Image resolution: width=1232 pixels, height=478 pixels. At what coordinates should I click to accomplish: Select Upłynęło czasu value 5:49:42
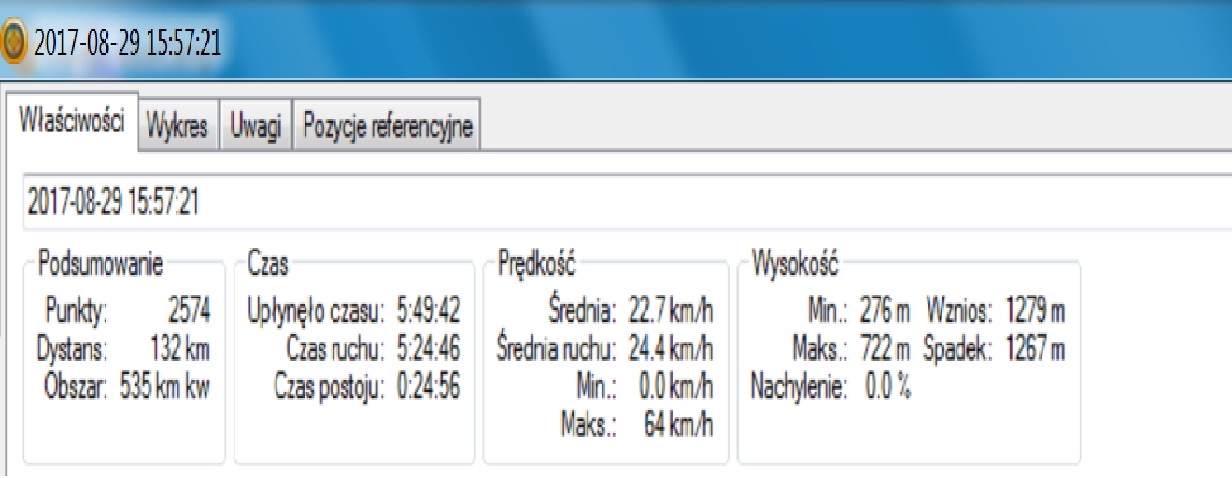428,311
